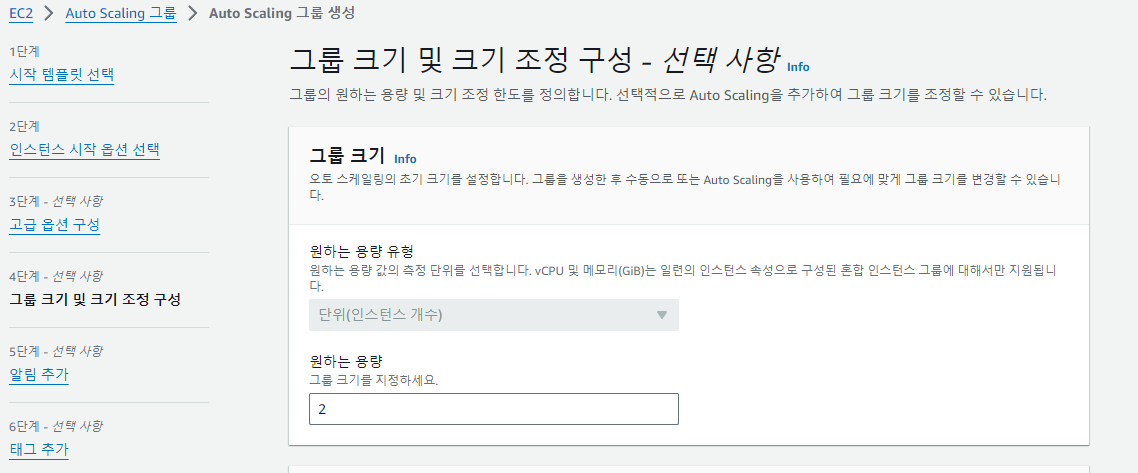The height and width of the screenshot is (473, 1138).
Task: Click the chevron right after EC2 breadcrumb
Action: click(x=49, y=13)
